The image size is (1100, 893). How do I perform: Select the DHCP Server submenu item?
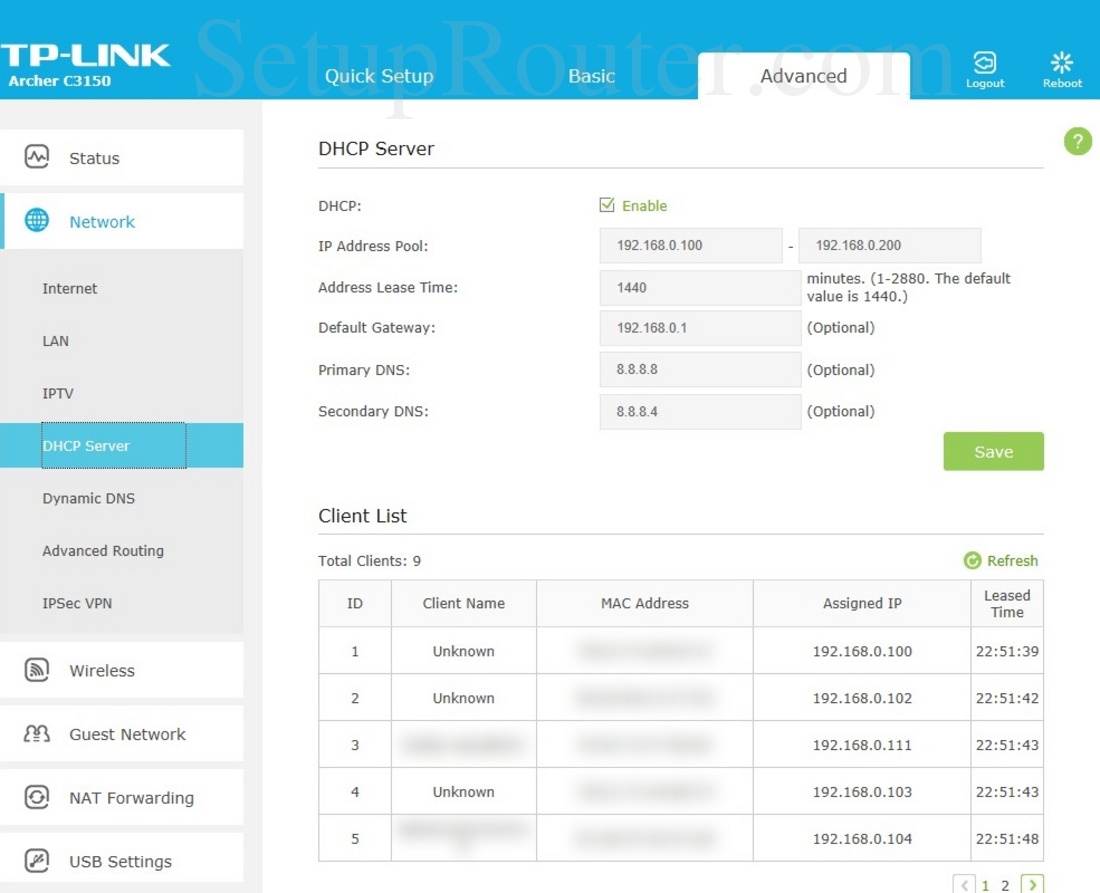pos(122,445)
